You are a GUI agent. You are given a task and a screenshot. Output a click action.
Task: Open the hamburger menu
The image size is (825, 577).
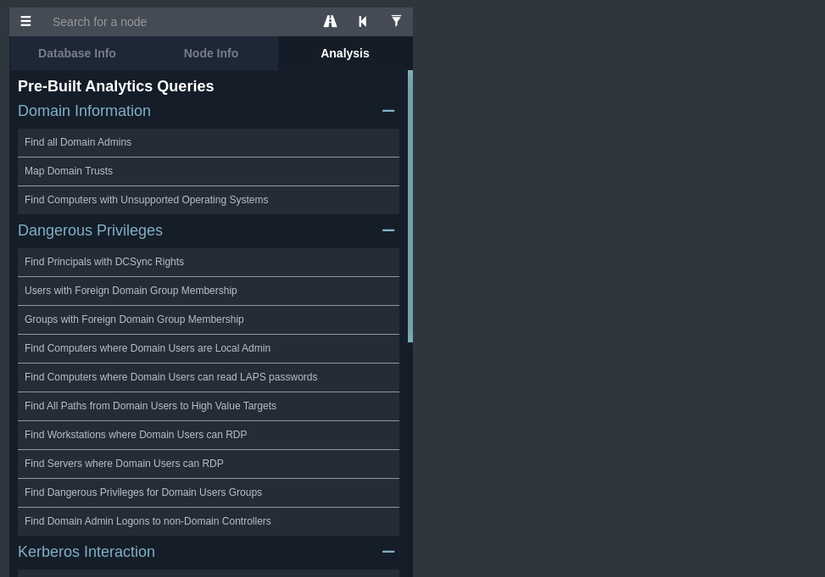click(26, 22)
